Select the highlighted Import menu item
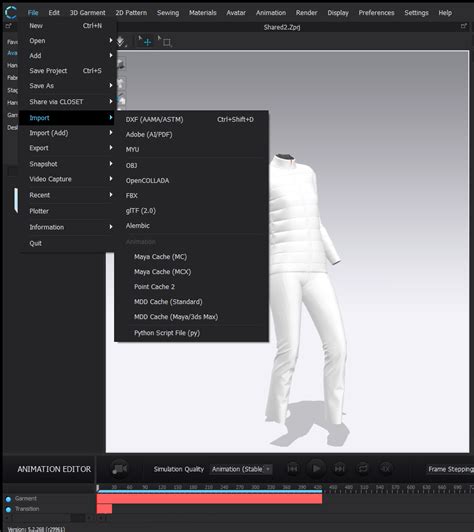474x532 pixels. [x=68, y=118]
